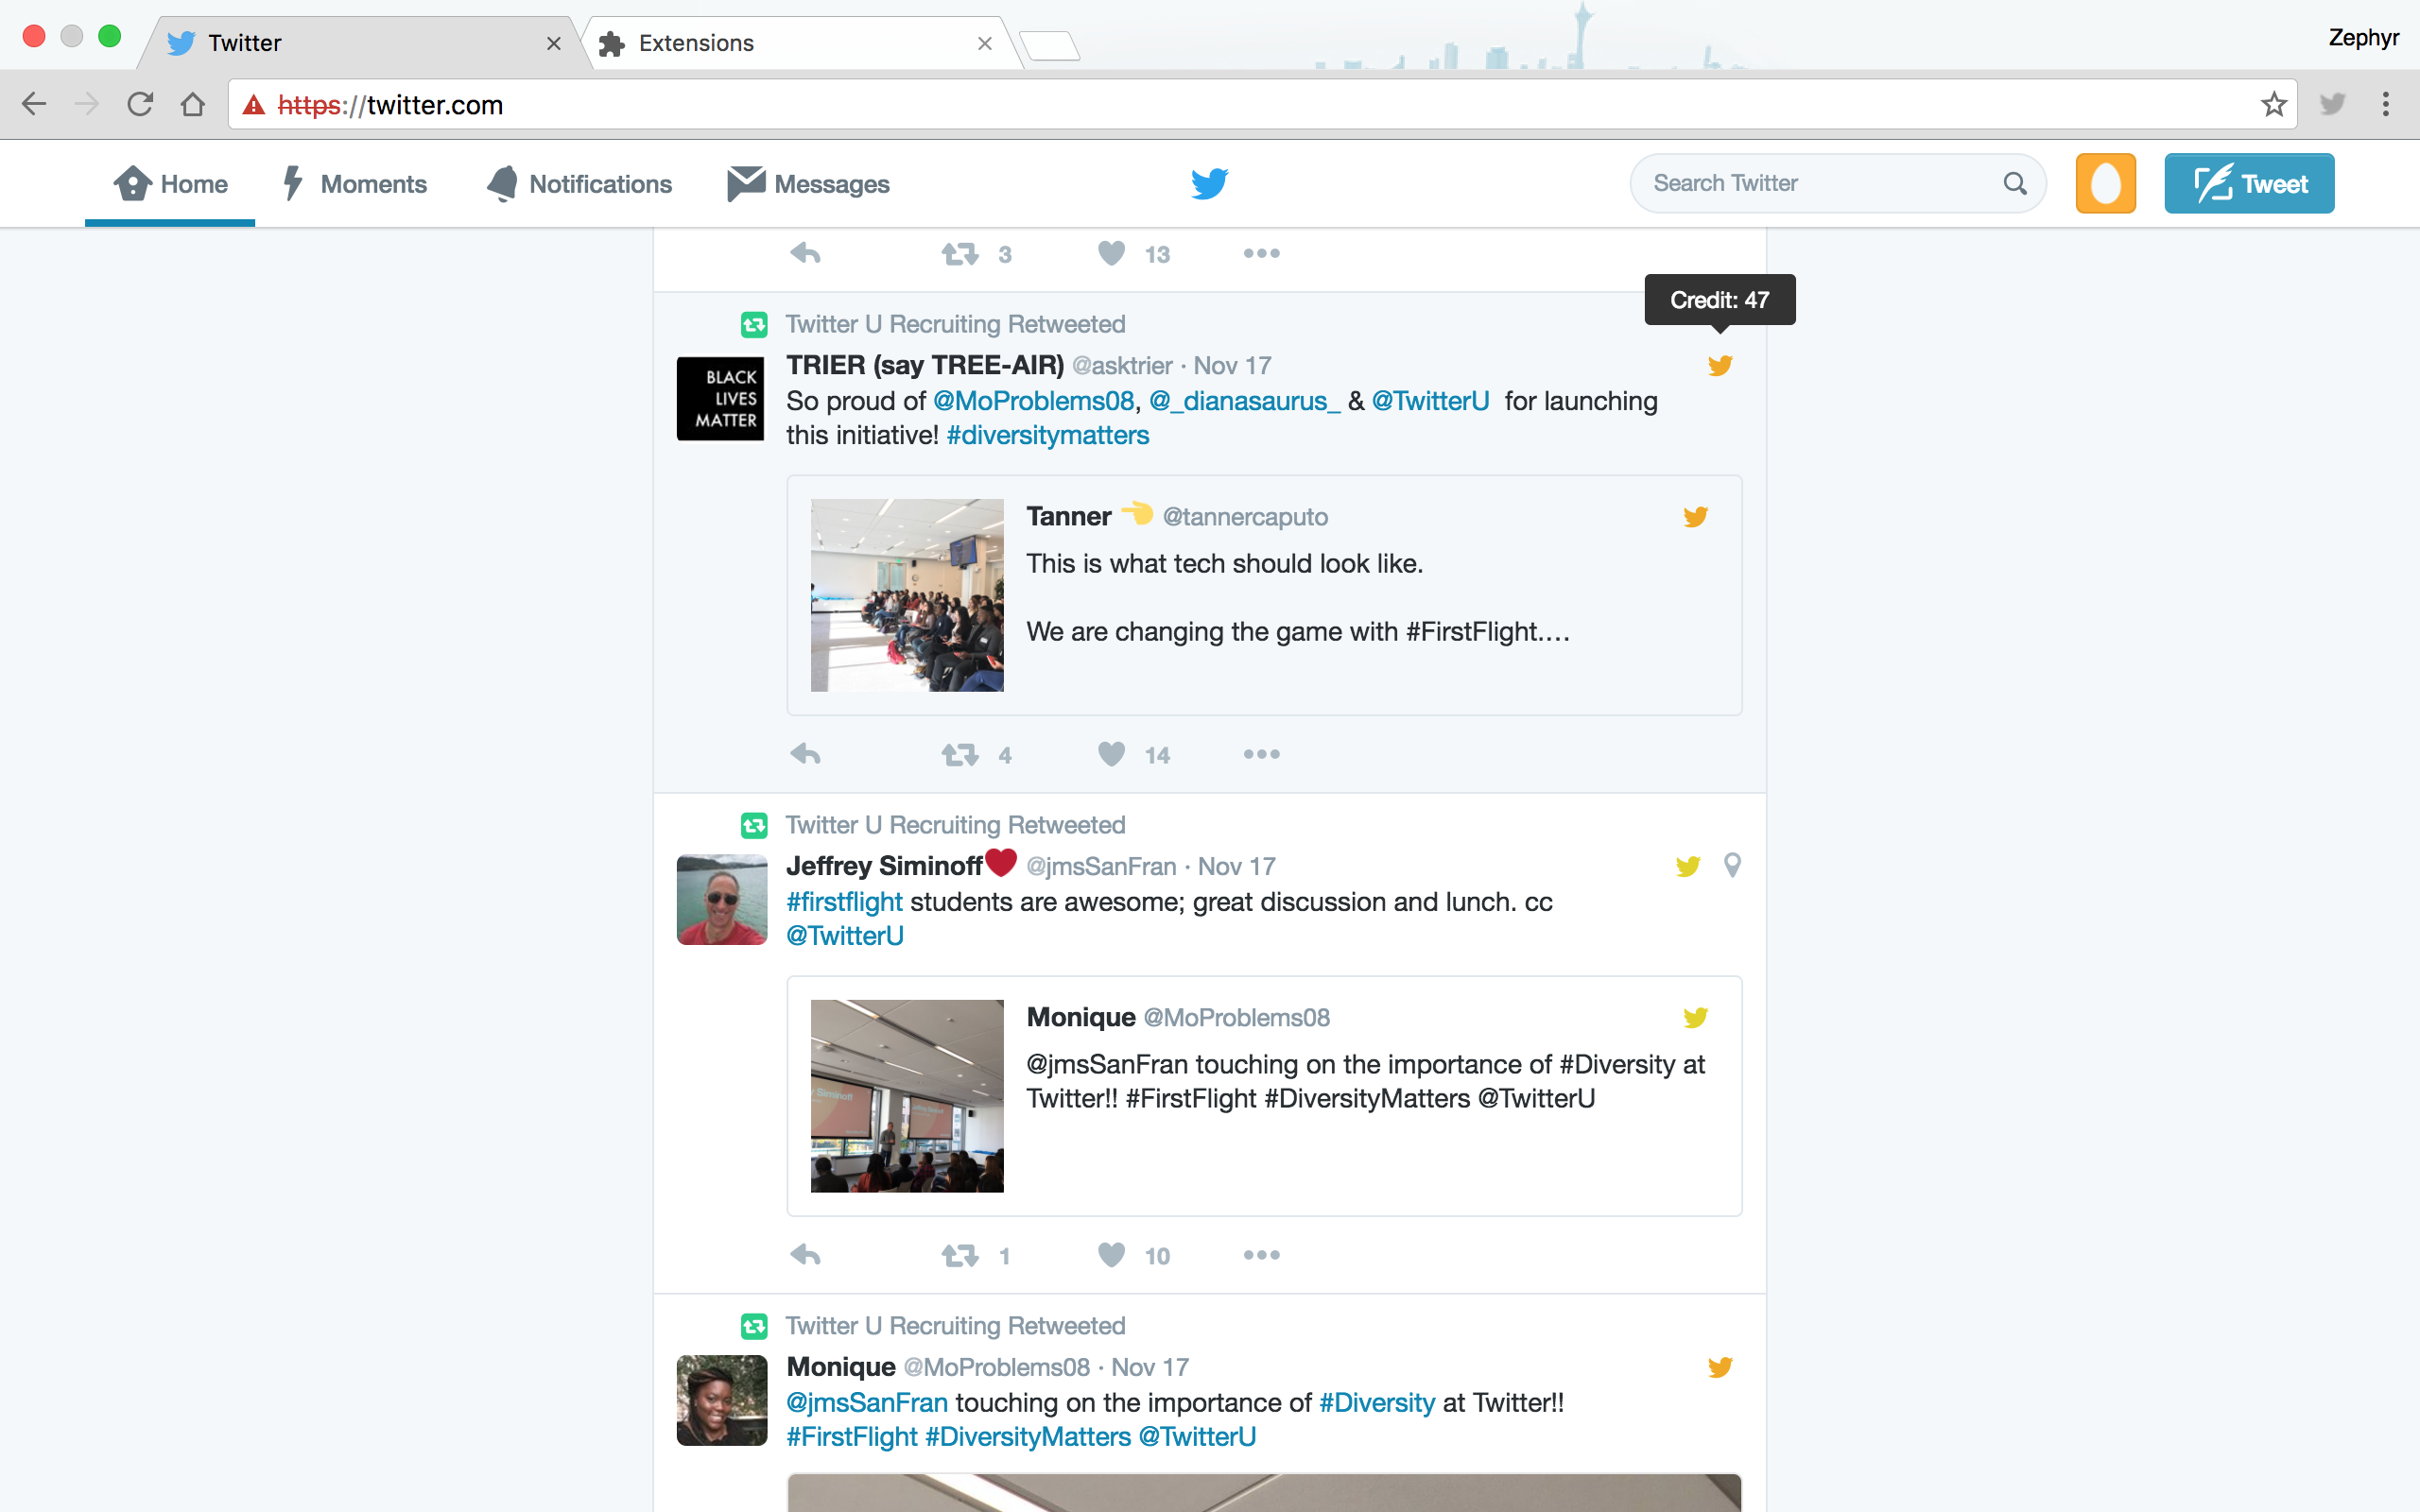Reload the page with refresh icon

pyautogui.click(x=140, y=104)
